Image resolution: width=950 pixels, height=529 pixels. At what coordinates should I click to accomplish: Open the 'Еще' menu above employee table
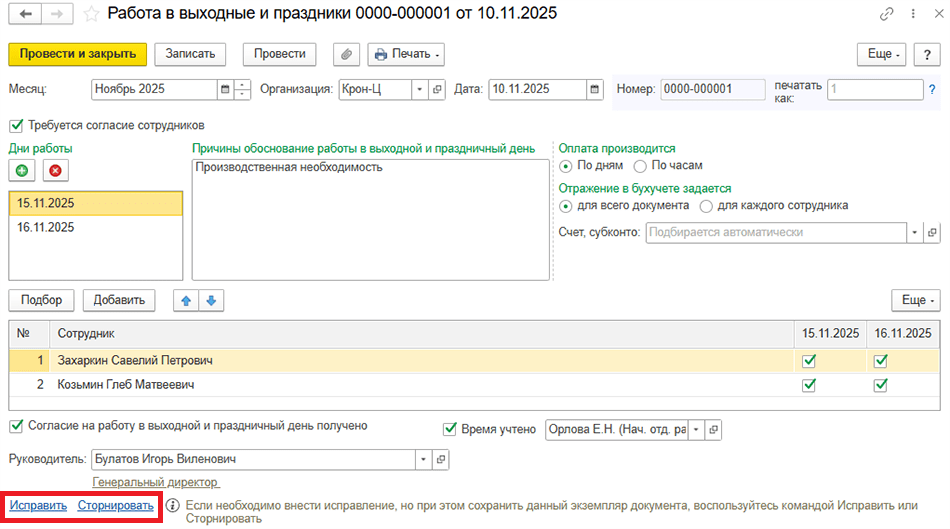tap(915, 300)
